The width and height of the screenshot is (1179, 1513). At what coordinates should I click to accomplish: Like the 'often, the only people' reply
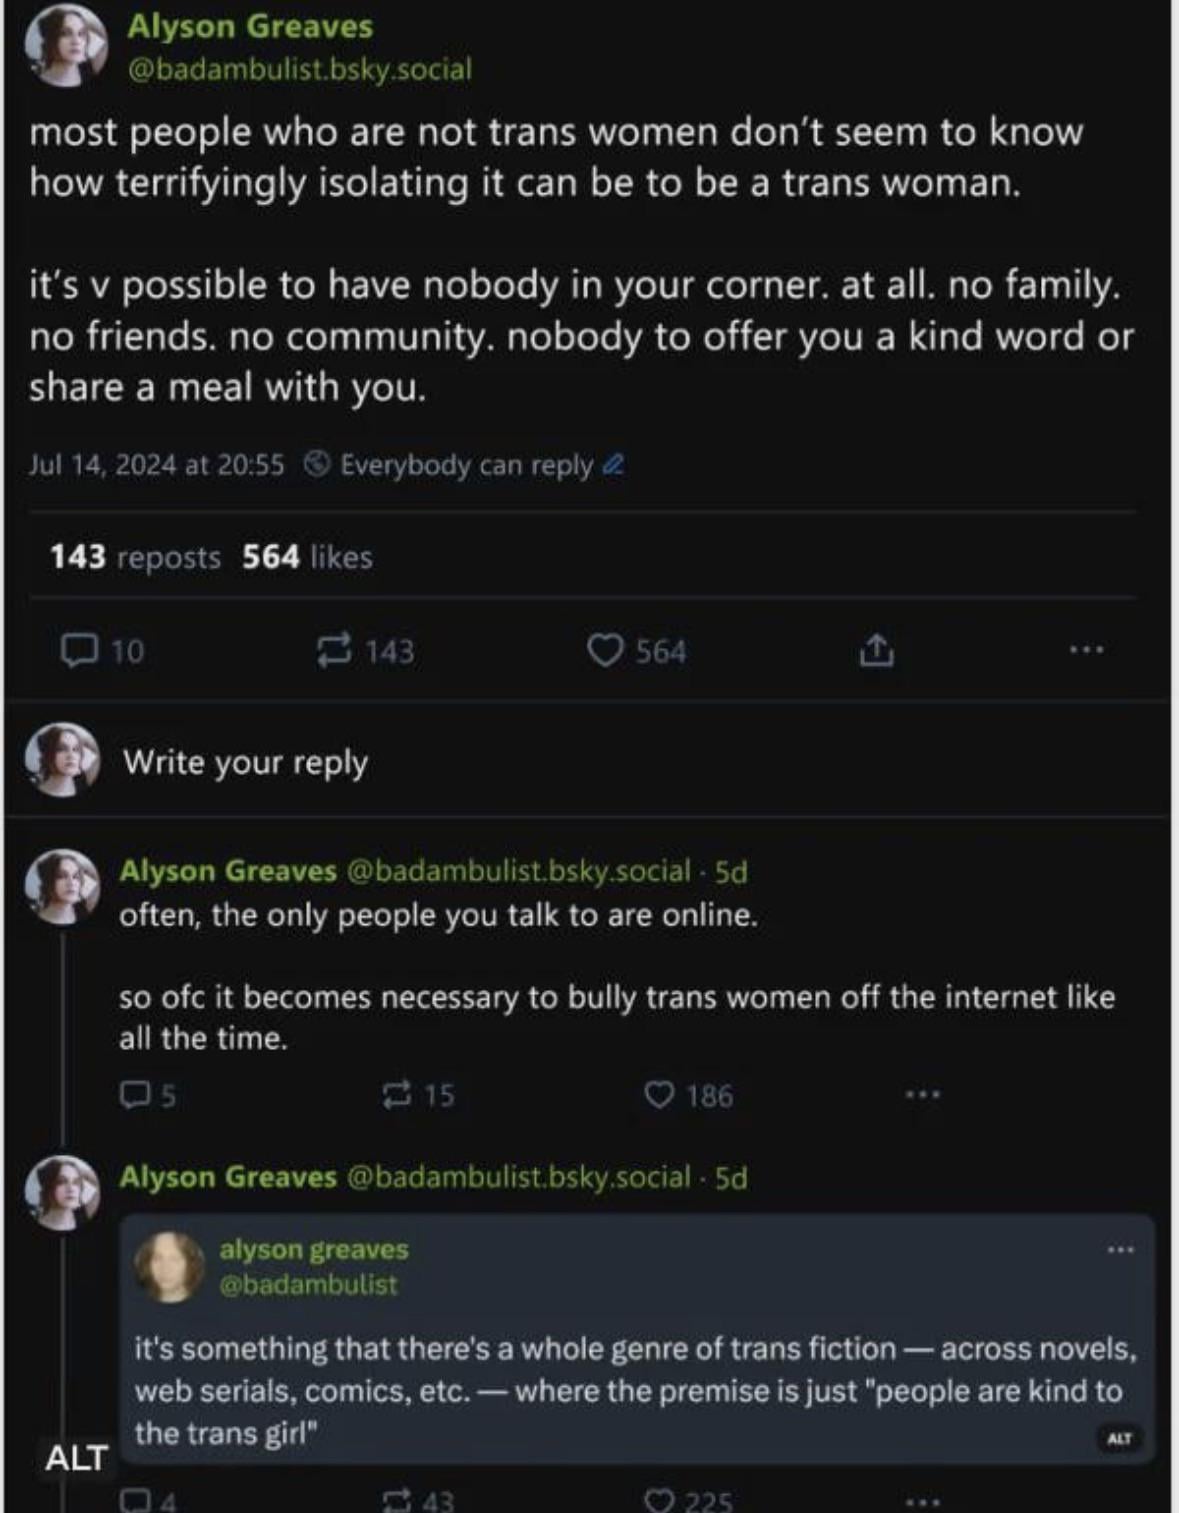(x=660, y=1095)
